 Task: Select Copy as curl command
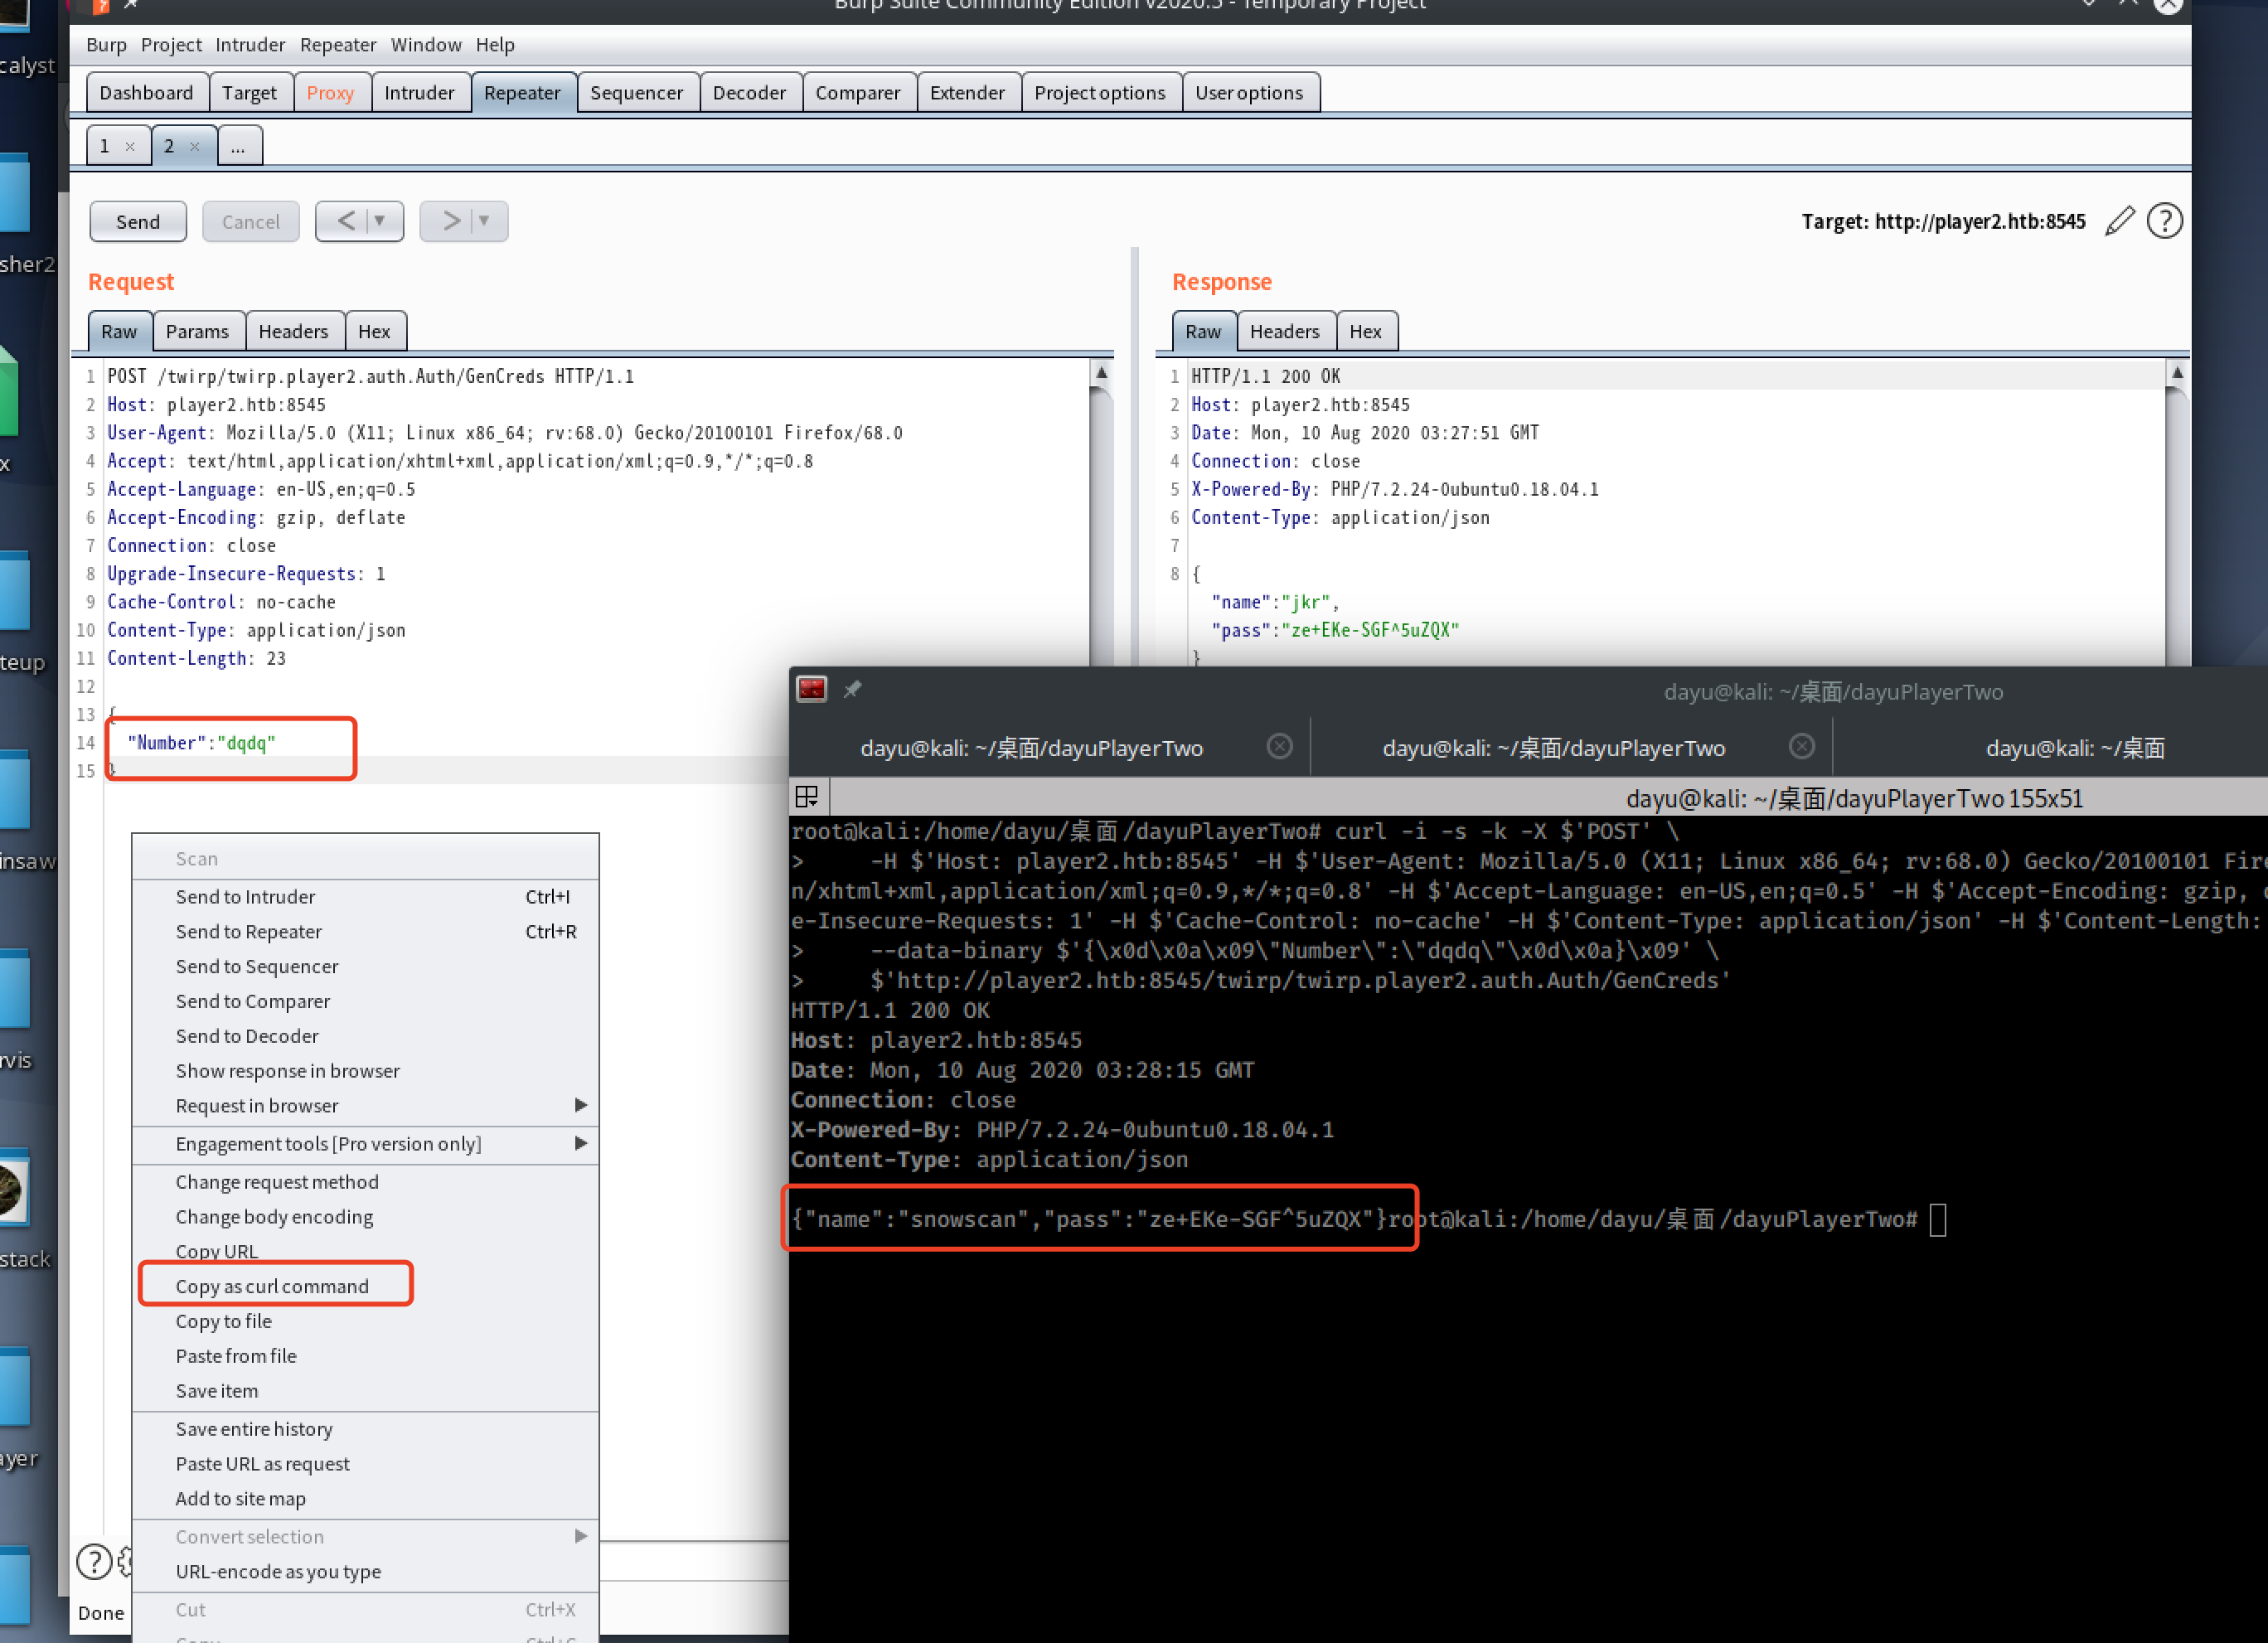click(x=272, y=1286)
